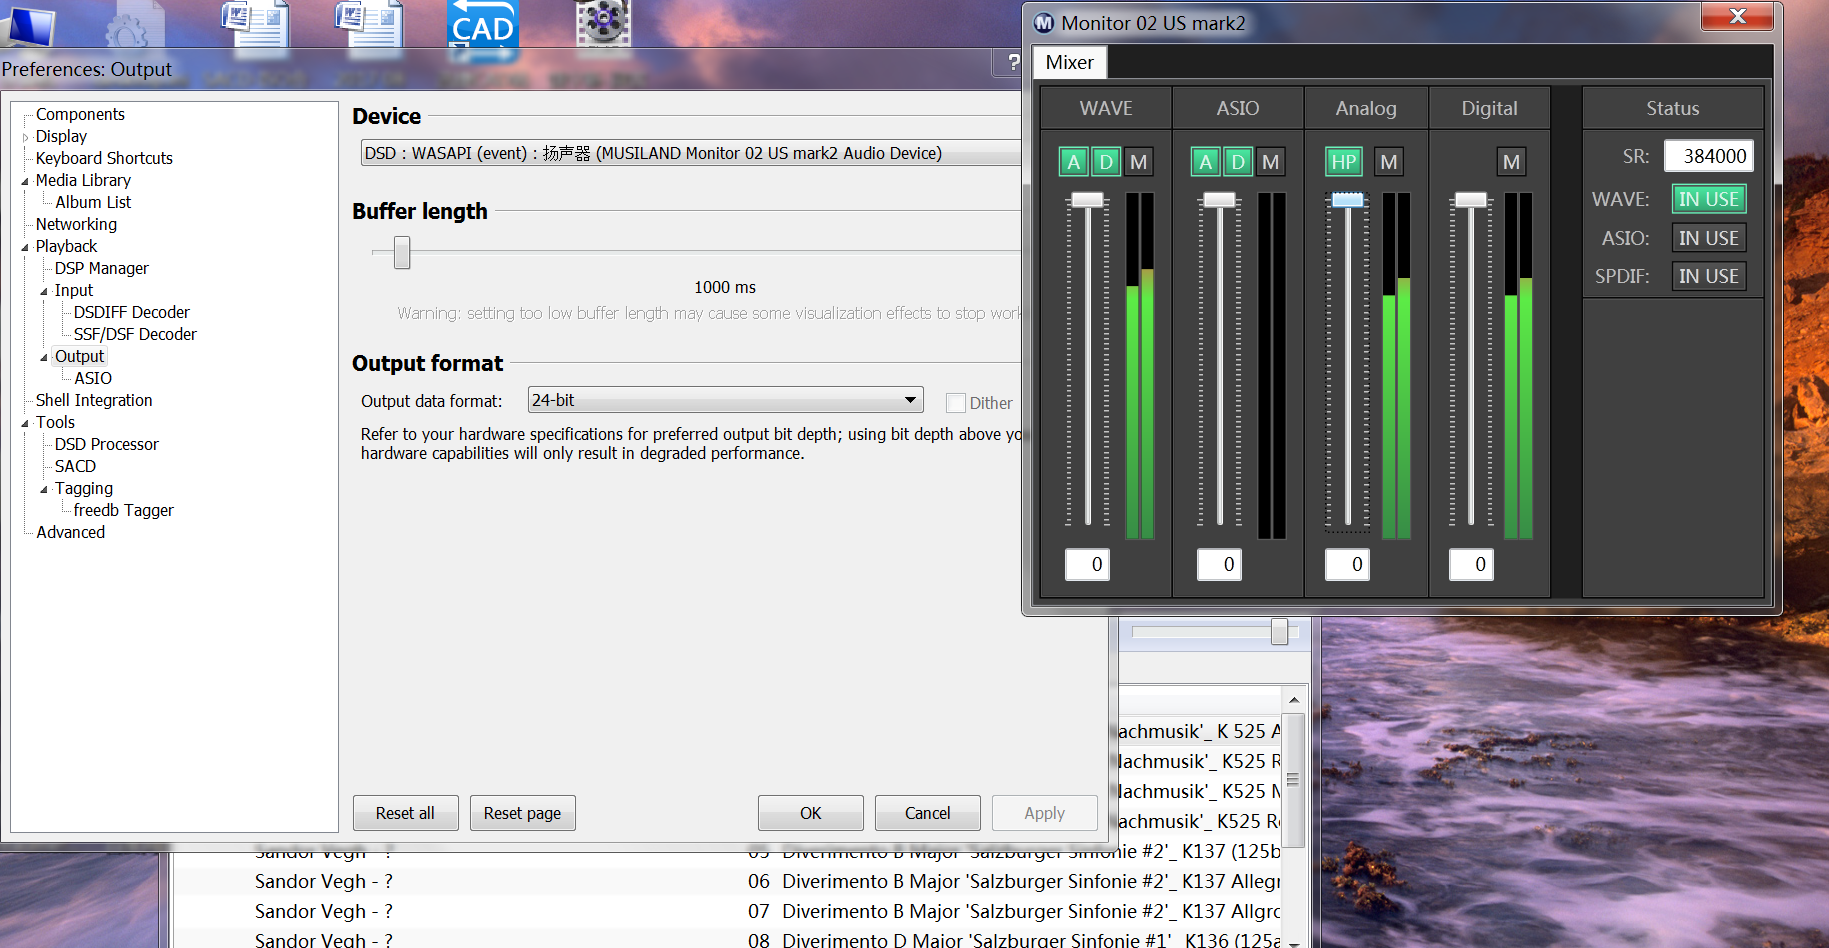The height and width of the screenshot is (948, 1829).
Task: Toggle the WAVE channel D button
Action: 1106,162
